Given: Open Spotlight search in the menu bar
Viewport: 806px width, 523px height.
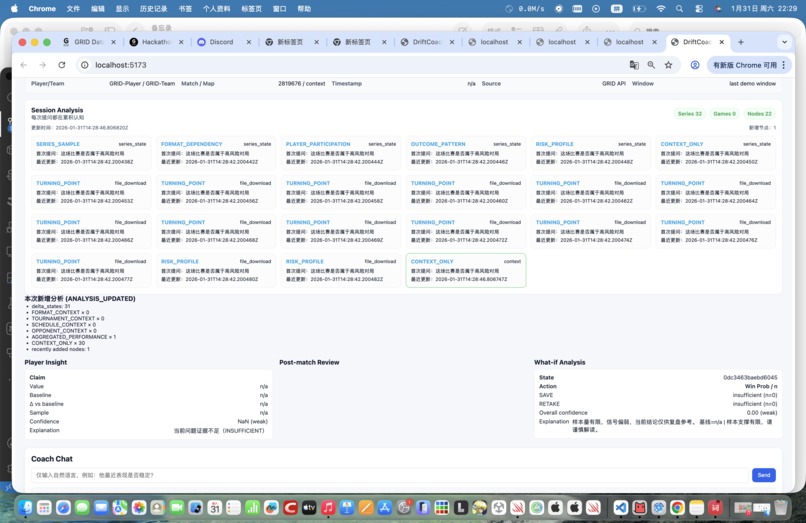Looking at the screenshot, I should (680, 9).
